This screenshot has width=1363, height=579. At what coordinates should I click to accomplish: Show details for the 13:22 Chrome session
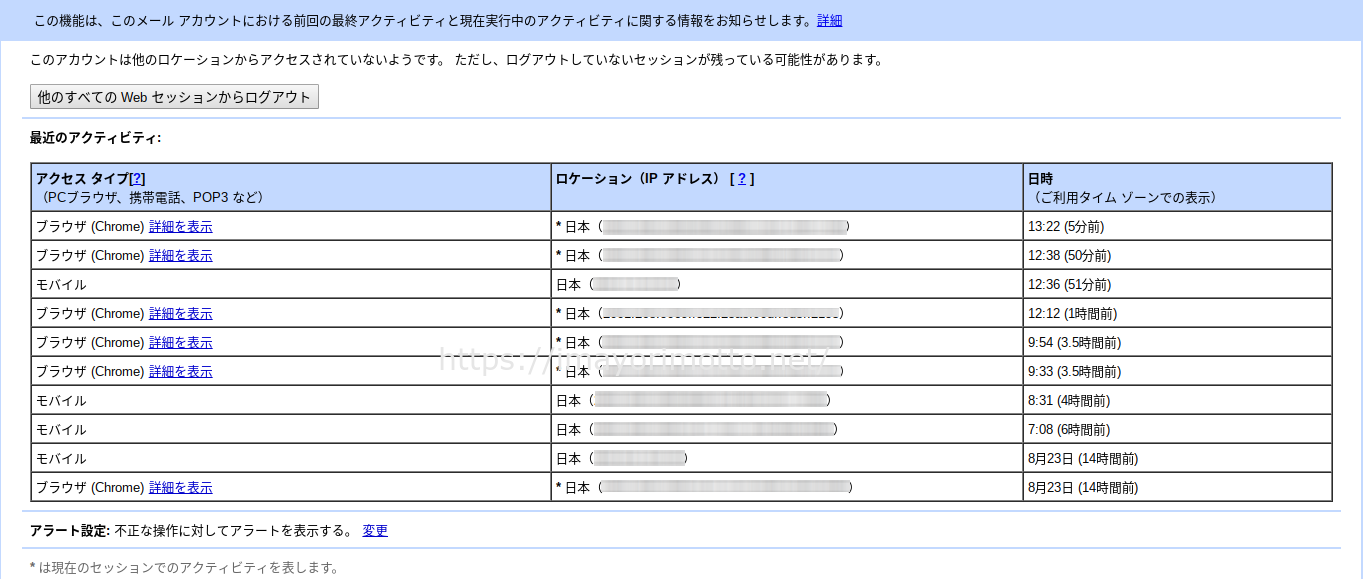coord(181,227)
